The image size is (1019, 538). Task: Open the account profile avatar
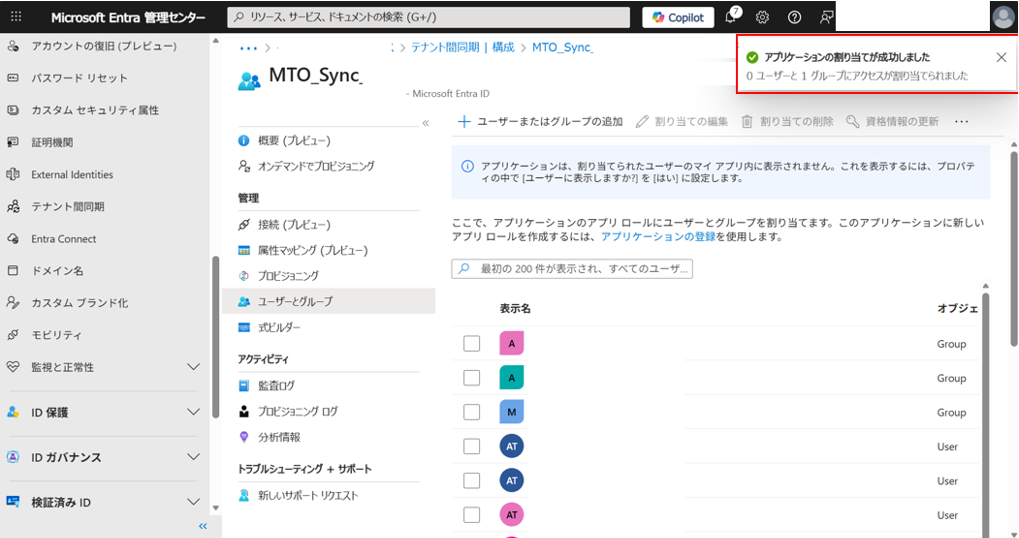pos(1003,17)
